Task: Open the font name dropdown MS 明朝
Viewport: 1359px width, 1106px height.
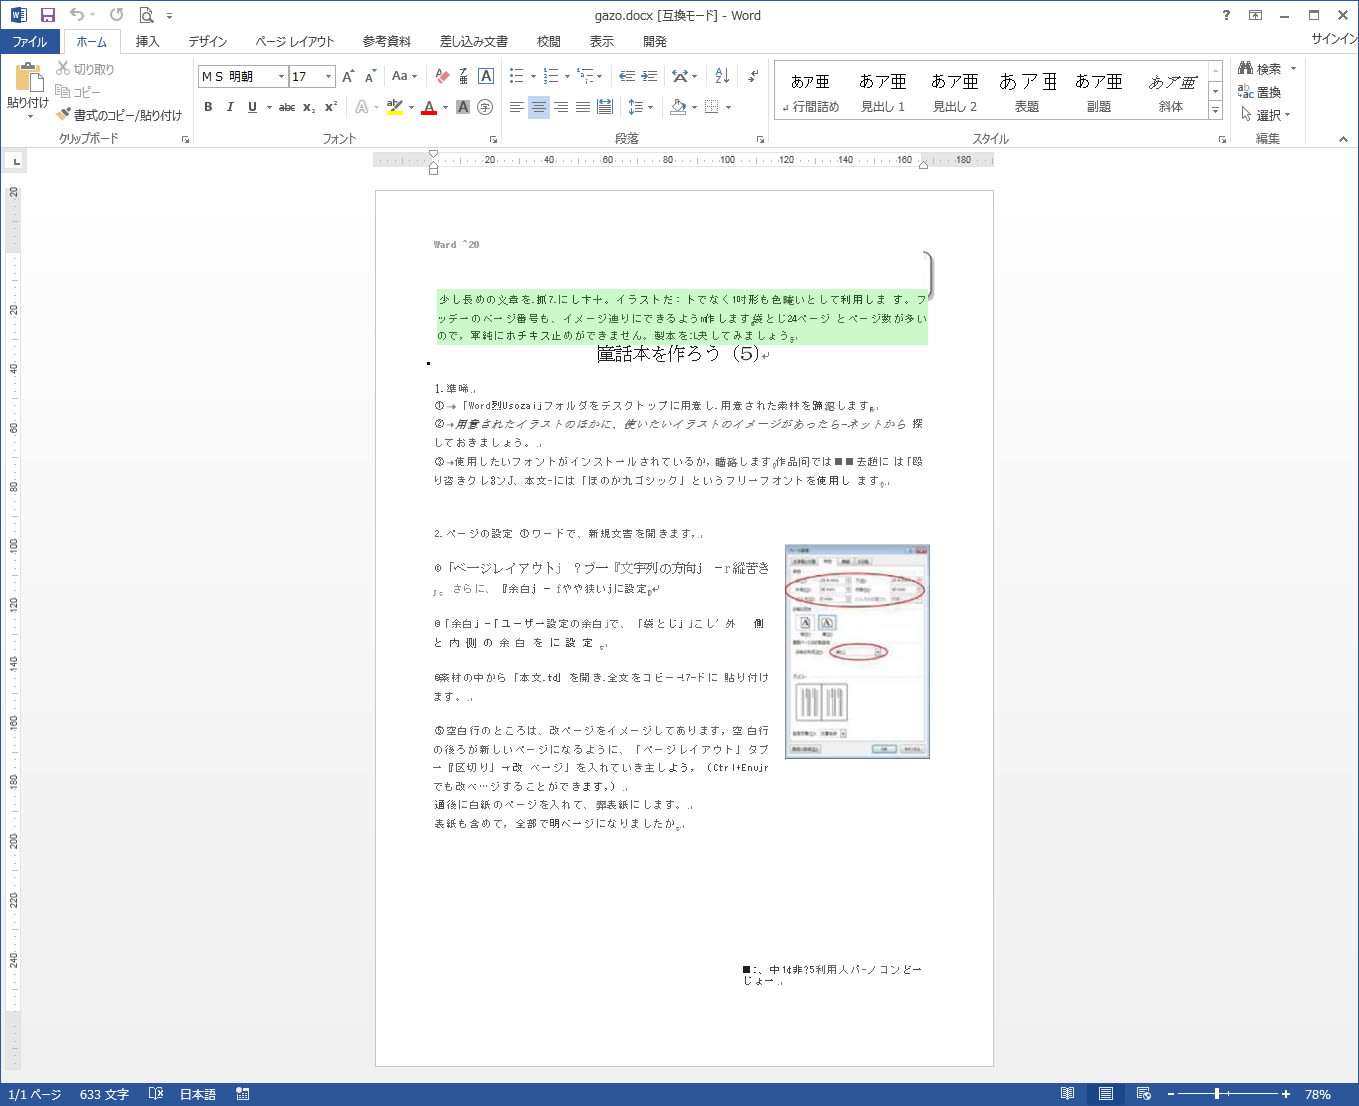Action: coord(281,76)
